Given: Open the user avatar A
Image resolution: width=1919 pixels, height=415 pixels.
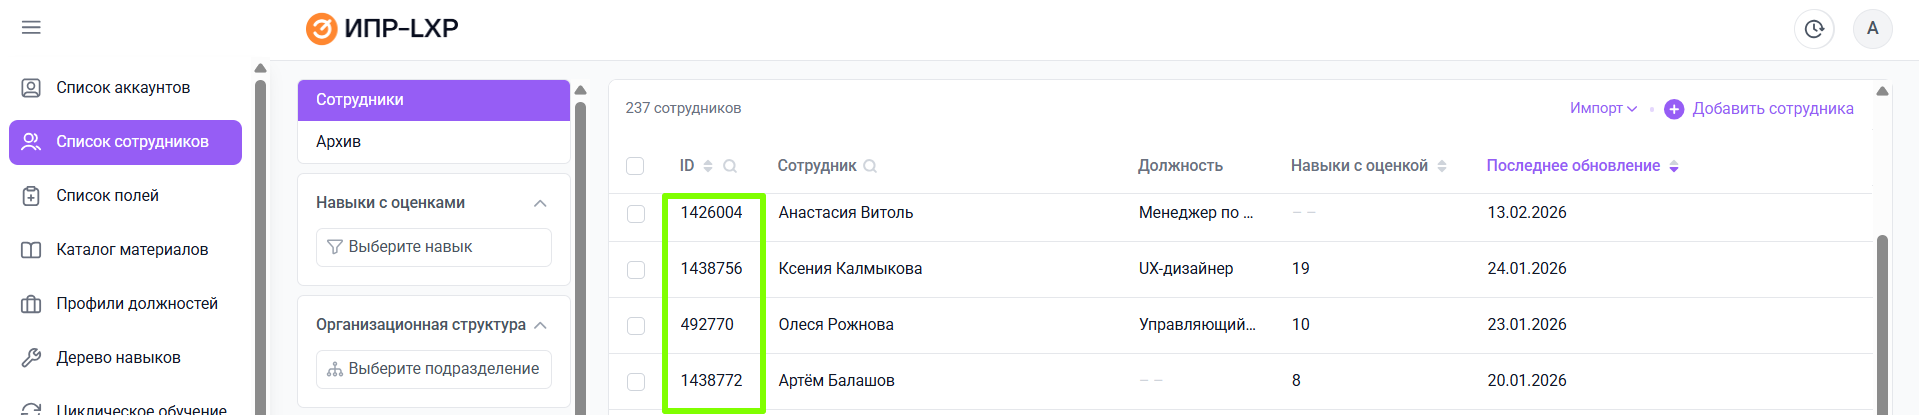Looking at the screenshot, I should (x=1872, y=29).
